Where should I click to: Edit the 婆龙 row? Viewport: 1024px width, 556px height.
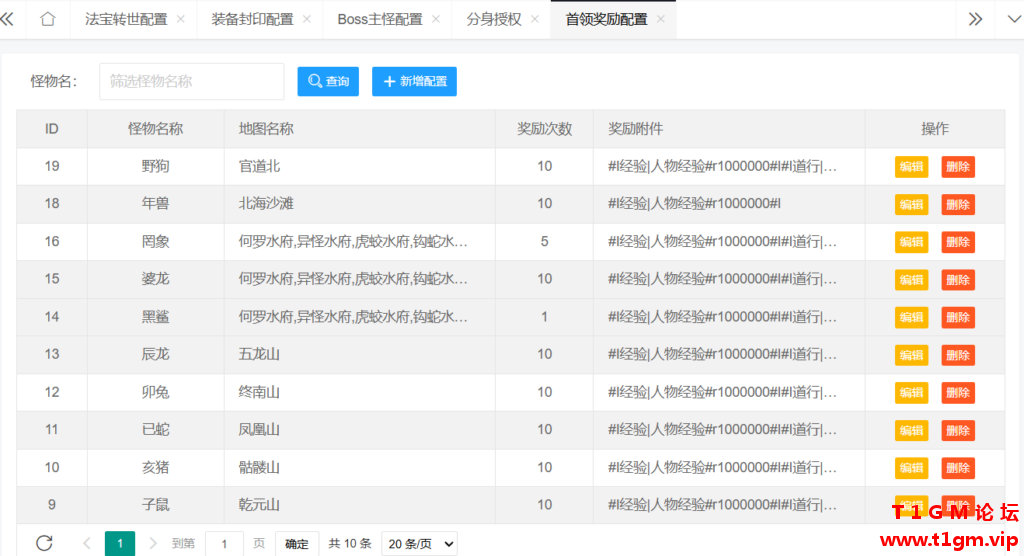(x=911, y=280)
